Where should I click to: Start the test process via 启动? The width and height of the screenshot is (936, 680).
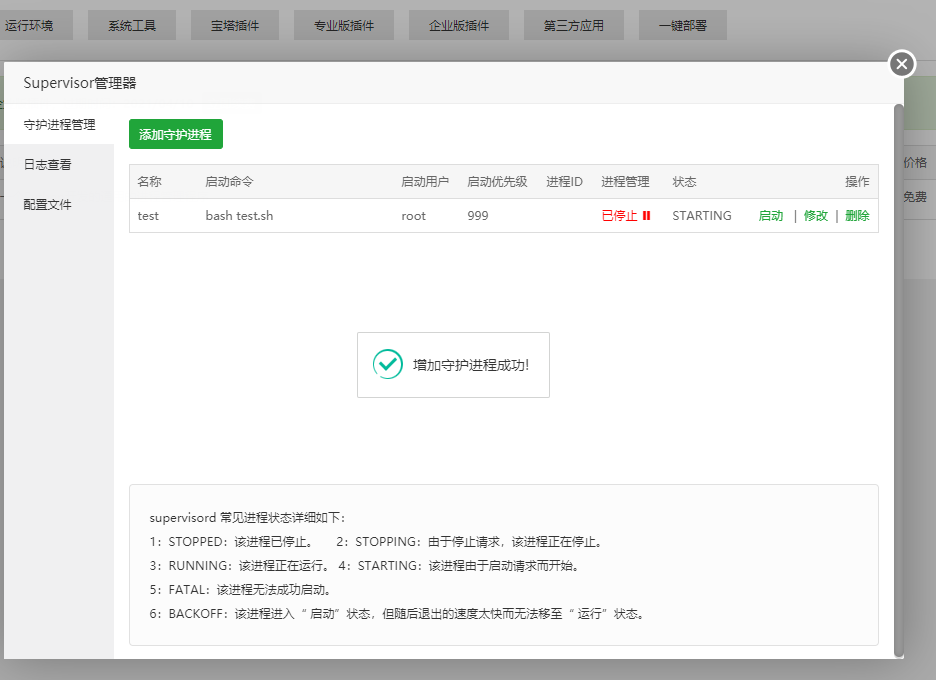point(771,216)
